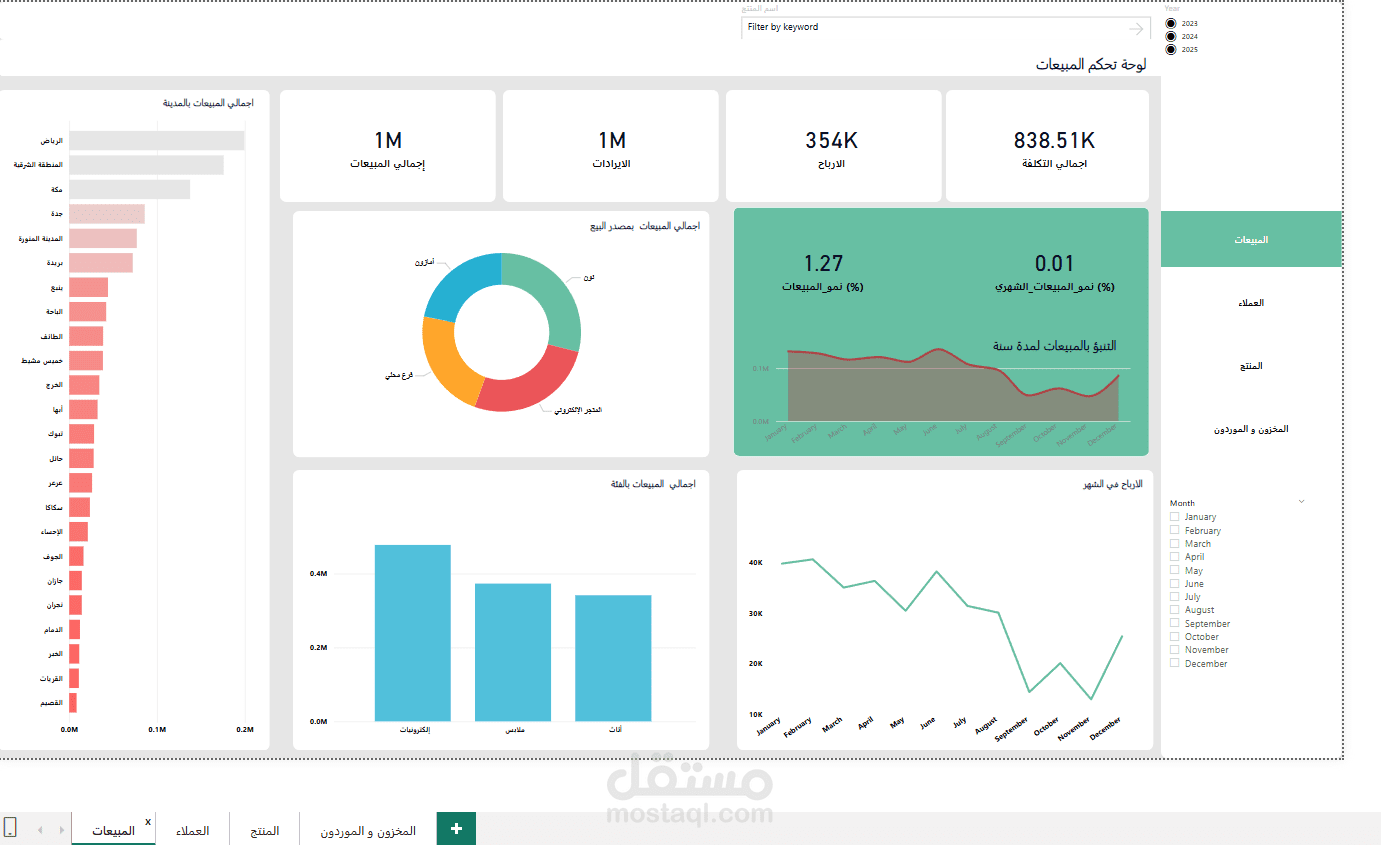Enable the June month checkbox
This screenshot has width=1381, height=845.
pos(1175,584)
